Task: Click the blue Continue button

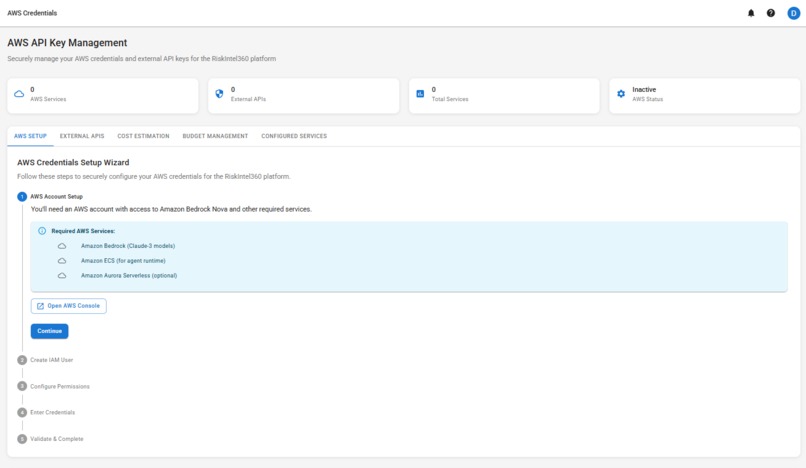Action: pos(49,331)
